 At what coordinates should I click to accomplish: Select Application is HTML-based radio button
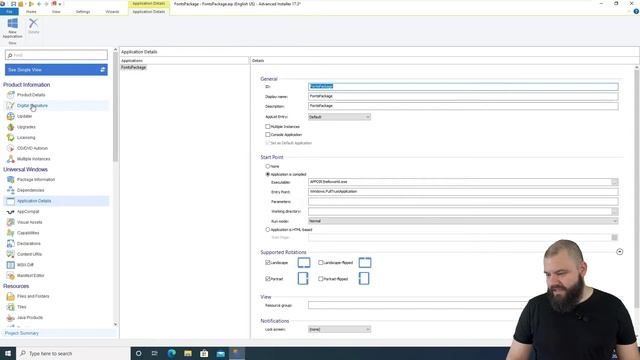point(268,230)
